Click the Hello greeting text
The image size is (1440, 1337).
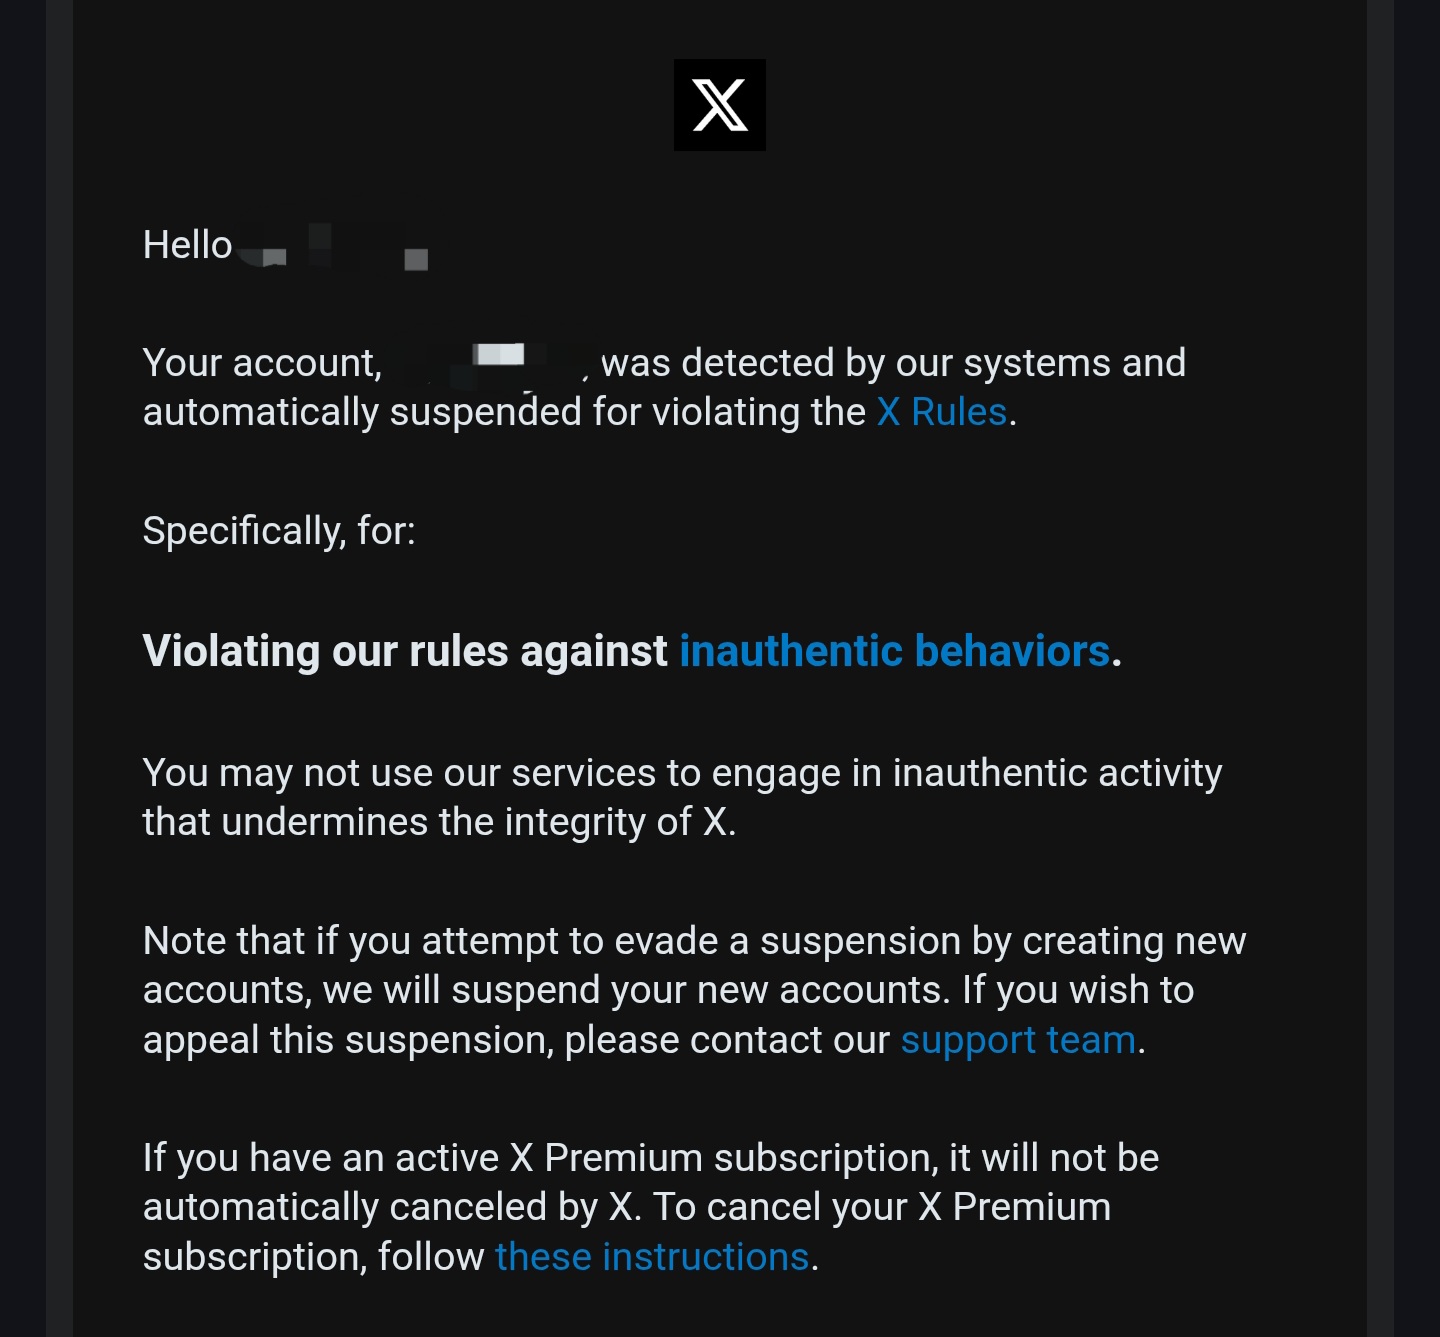pyautogui.click(x=187, y=245)
